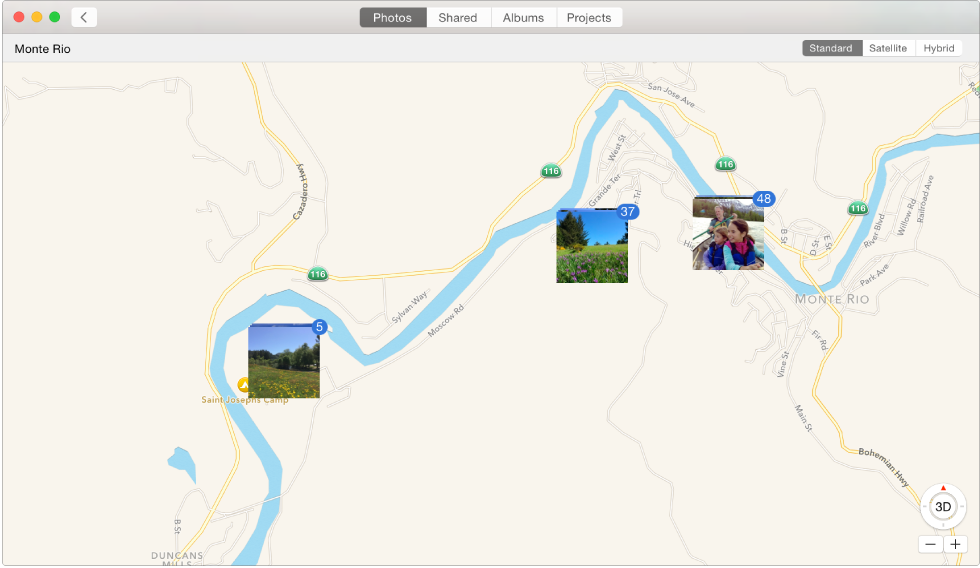This screenshot has height=568, width=980.
Task: Zoom in with the plus button
Action: 955,544
